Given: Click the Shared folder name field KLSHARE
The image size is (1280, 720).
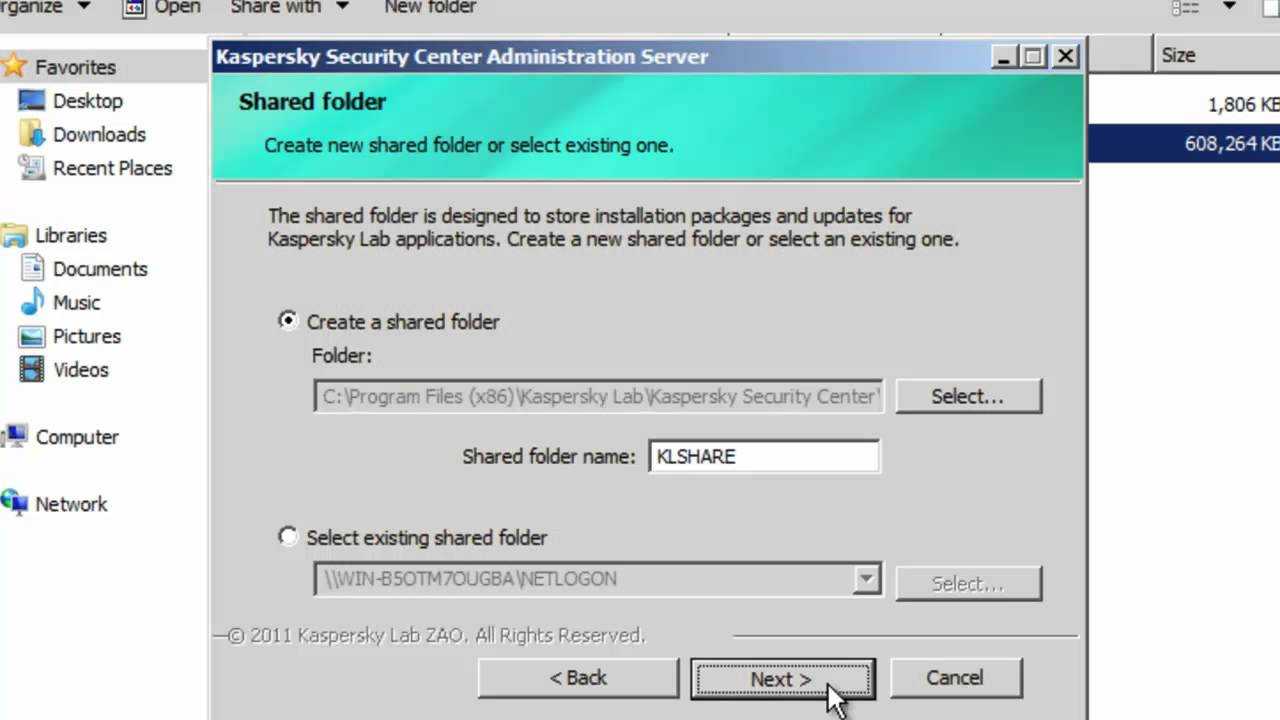Looking at the screenshot, I should tap(764, 456).
